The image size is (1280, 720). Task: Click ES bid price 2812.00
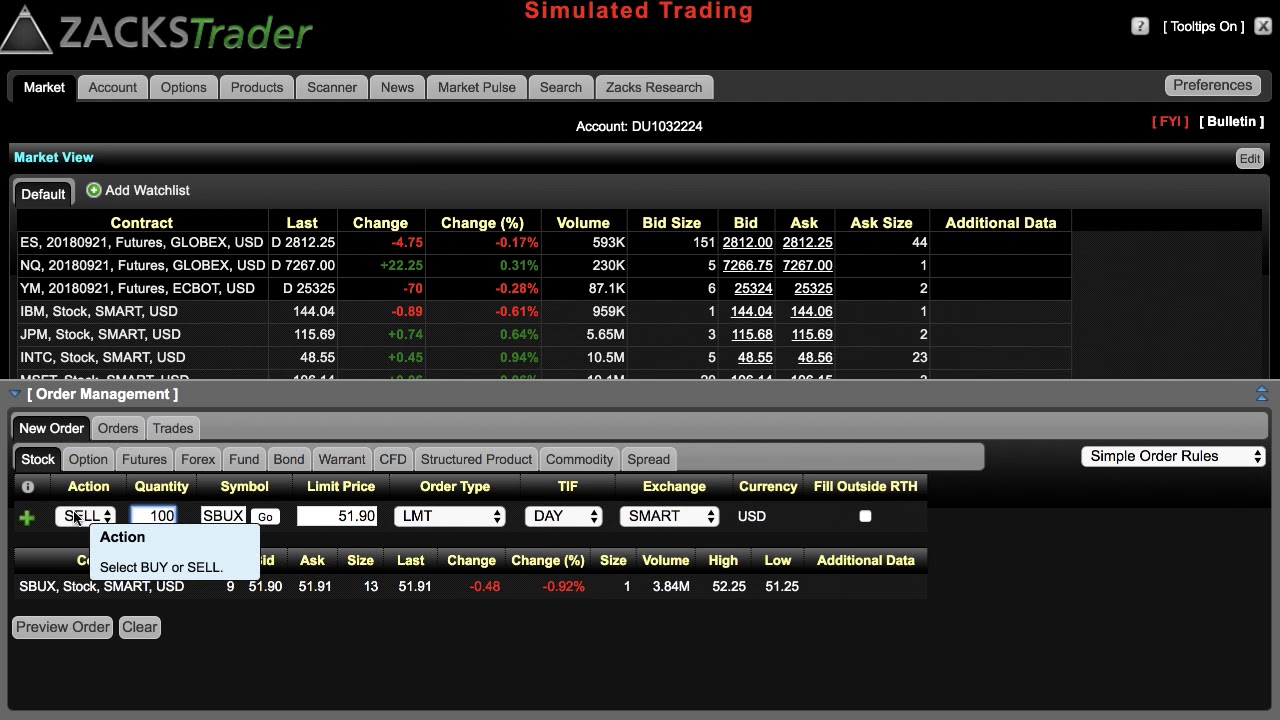[748, 242]
